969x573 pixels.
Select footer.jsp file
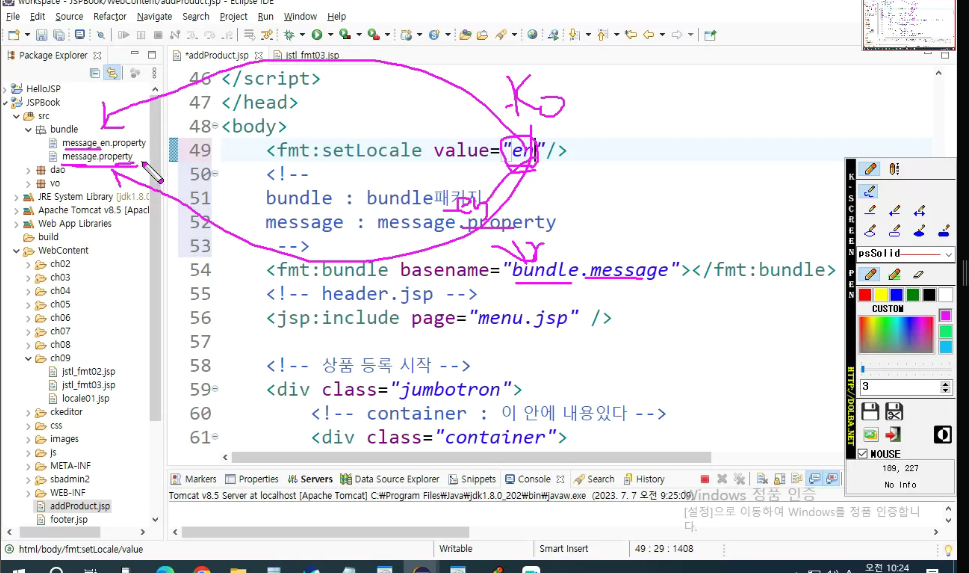(69, 520)
